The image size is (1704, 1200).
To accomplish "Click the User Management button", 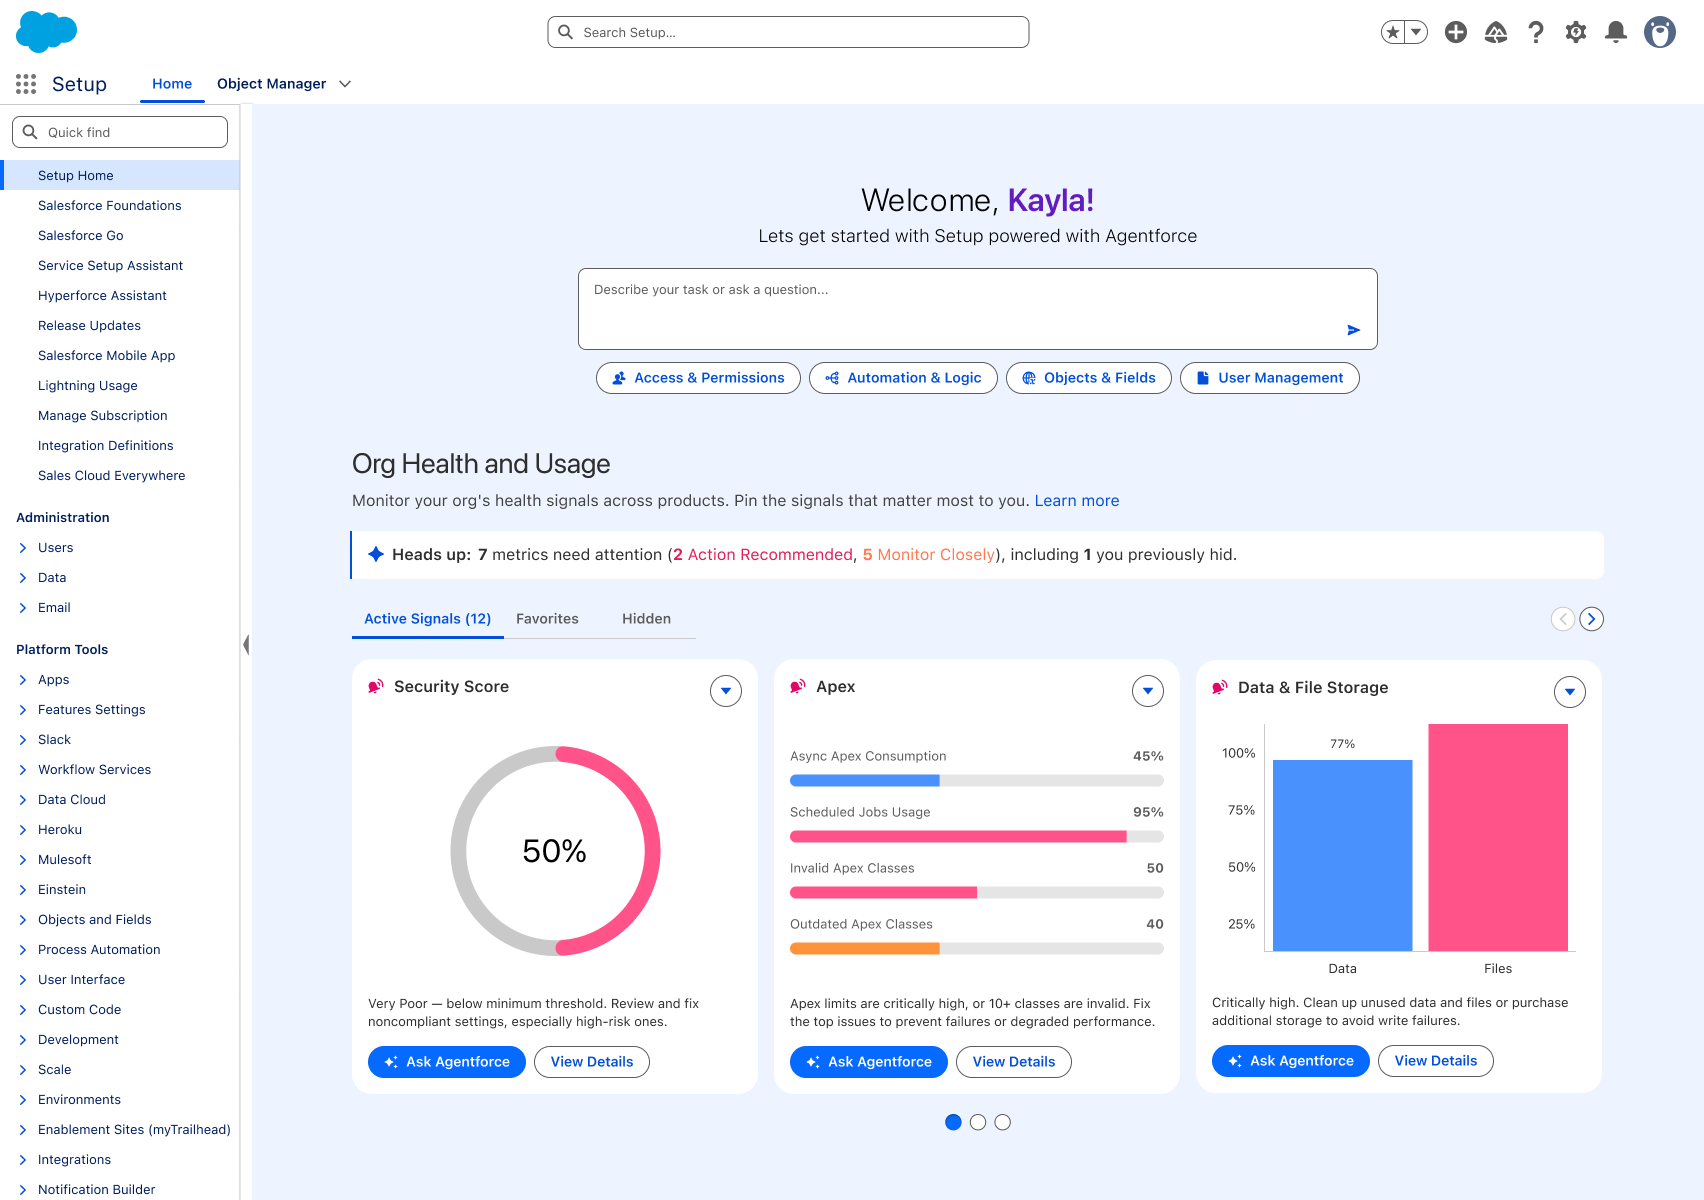I will [1269, 378].
